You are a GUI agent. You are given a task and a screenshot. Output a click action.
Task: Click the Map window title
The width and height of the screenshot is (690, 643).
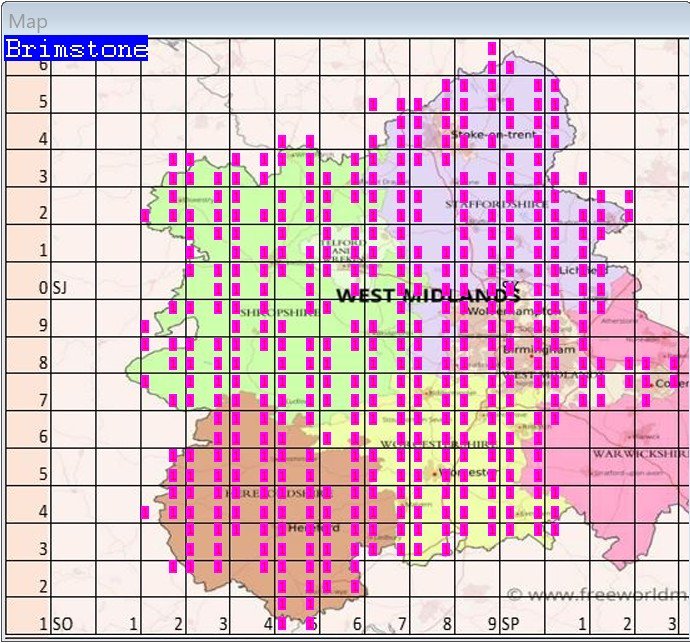[28, 21]
